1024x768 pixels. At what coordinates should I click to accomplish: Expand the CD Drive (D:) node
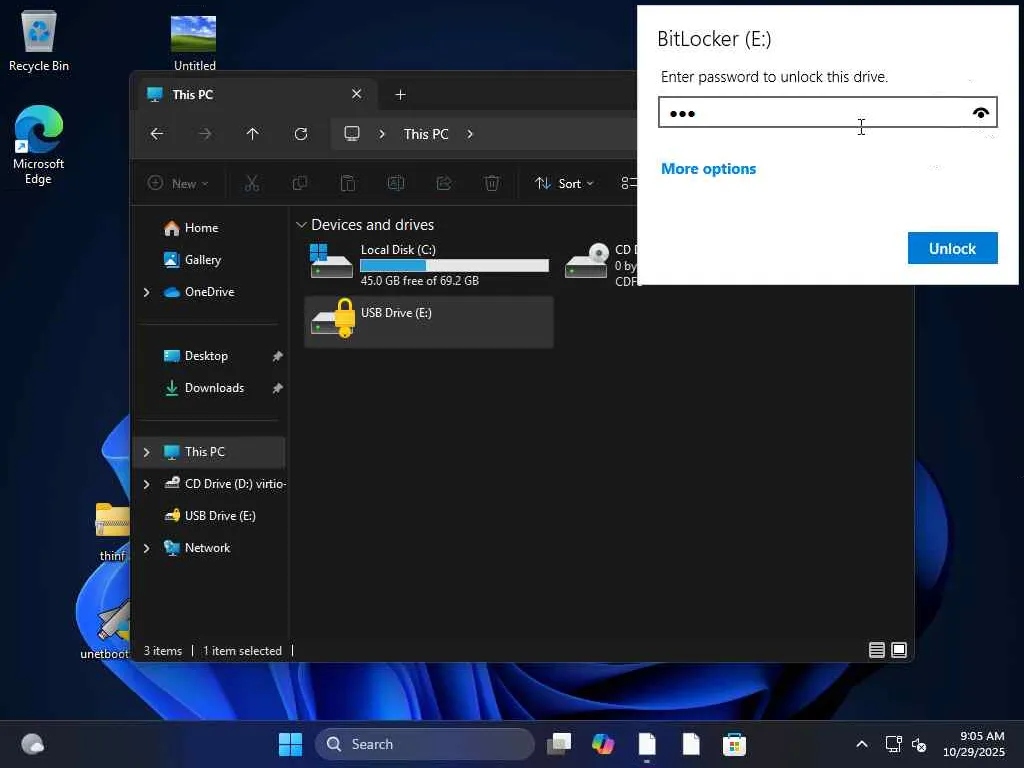(x=146, y=484)
